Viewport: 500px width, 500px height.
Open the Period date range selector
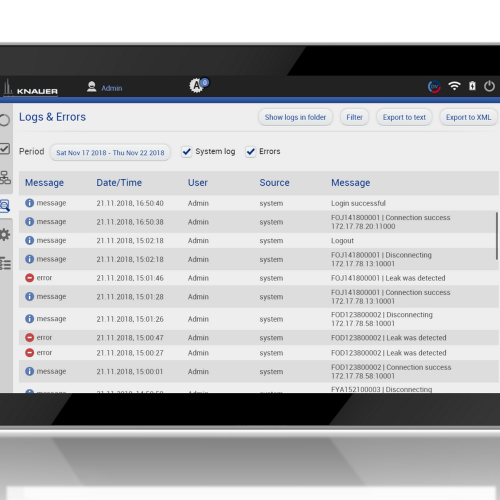coord(110,153)
